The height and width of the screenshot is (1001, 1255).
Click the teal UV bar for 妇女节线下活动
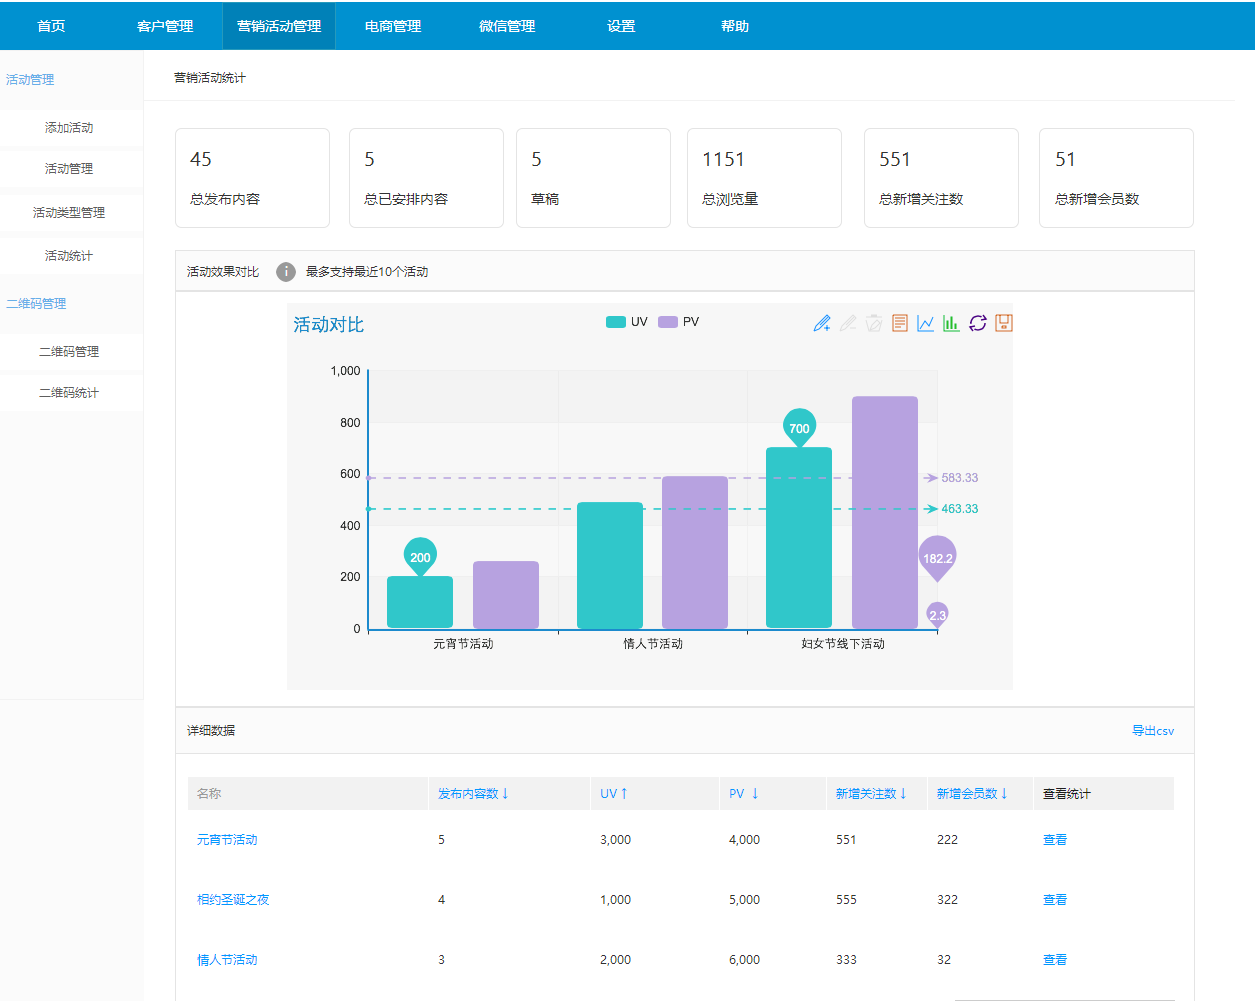click(x=799, y=538)
